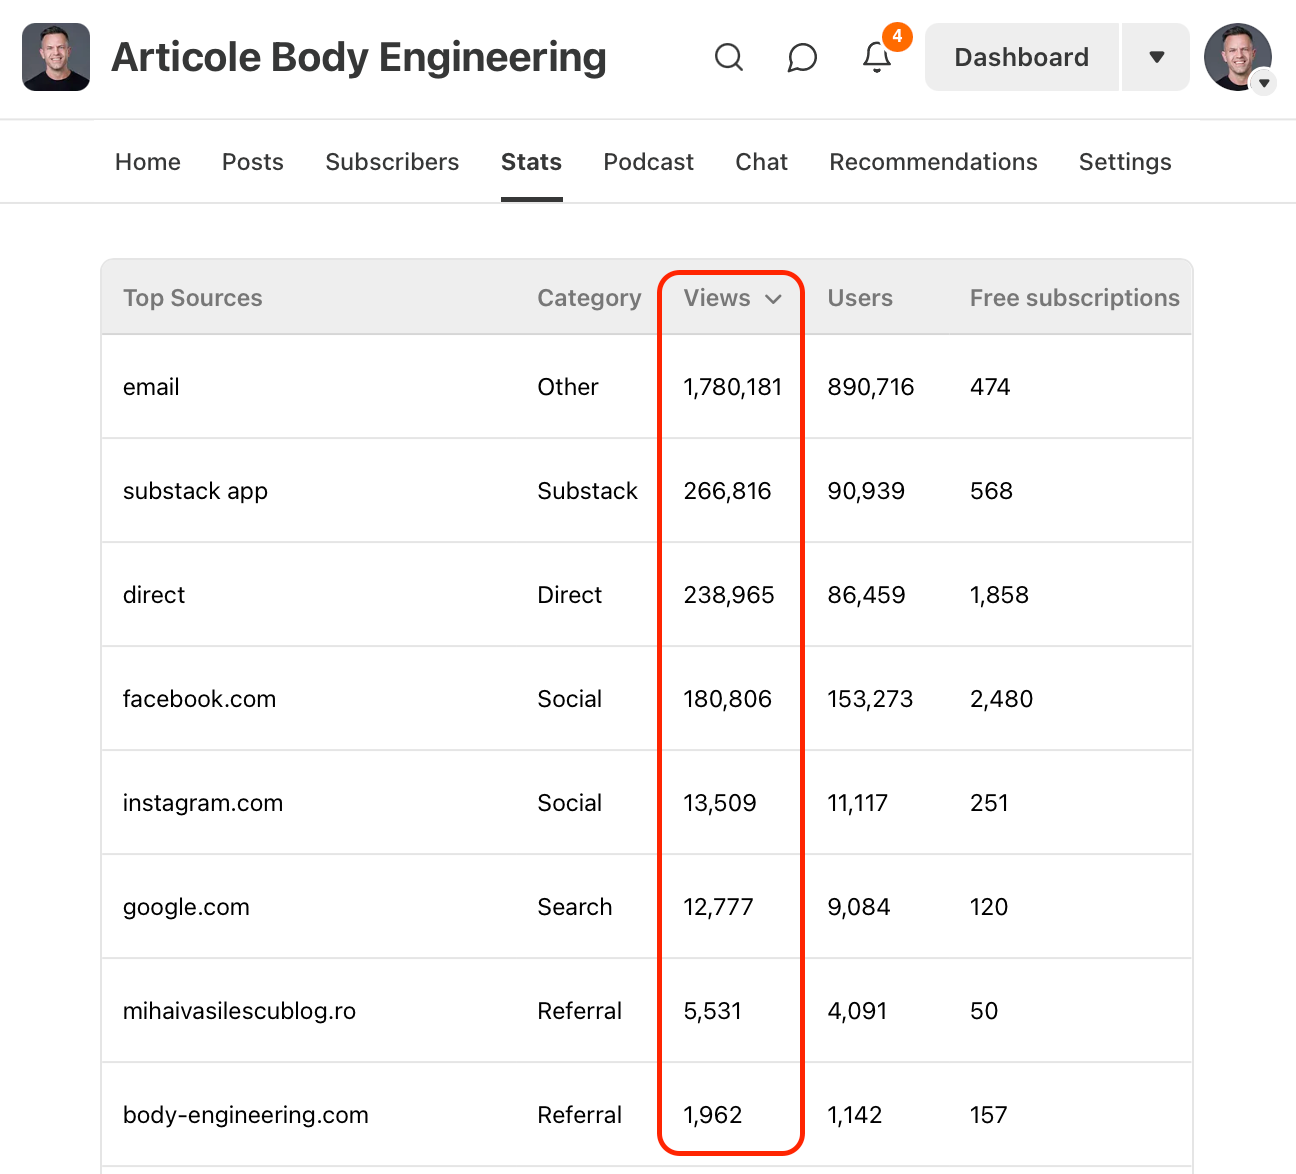The image size is (1296, 1174).
Task: Click the 568 free subscriptions value
Action: tap(991, 491)
